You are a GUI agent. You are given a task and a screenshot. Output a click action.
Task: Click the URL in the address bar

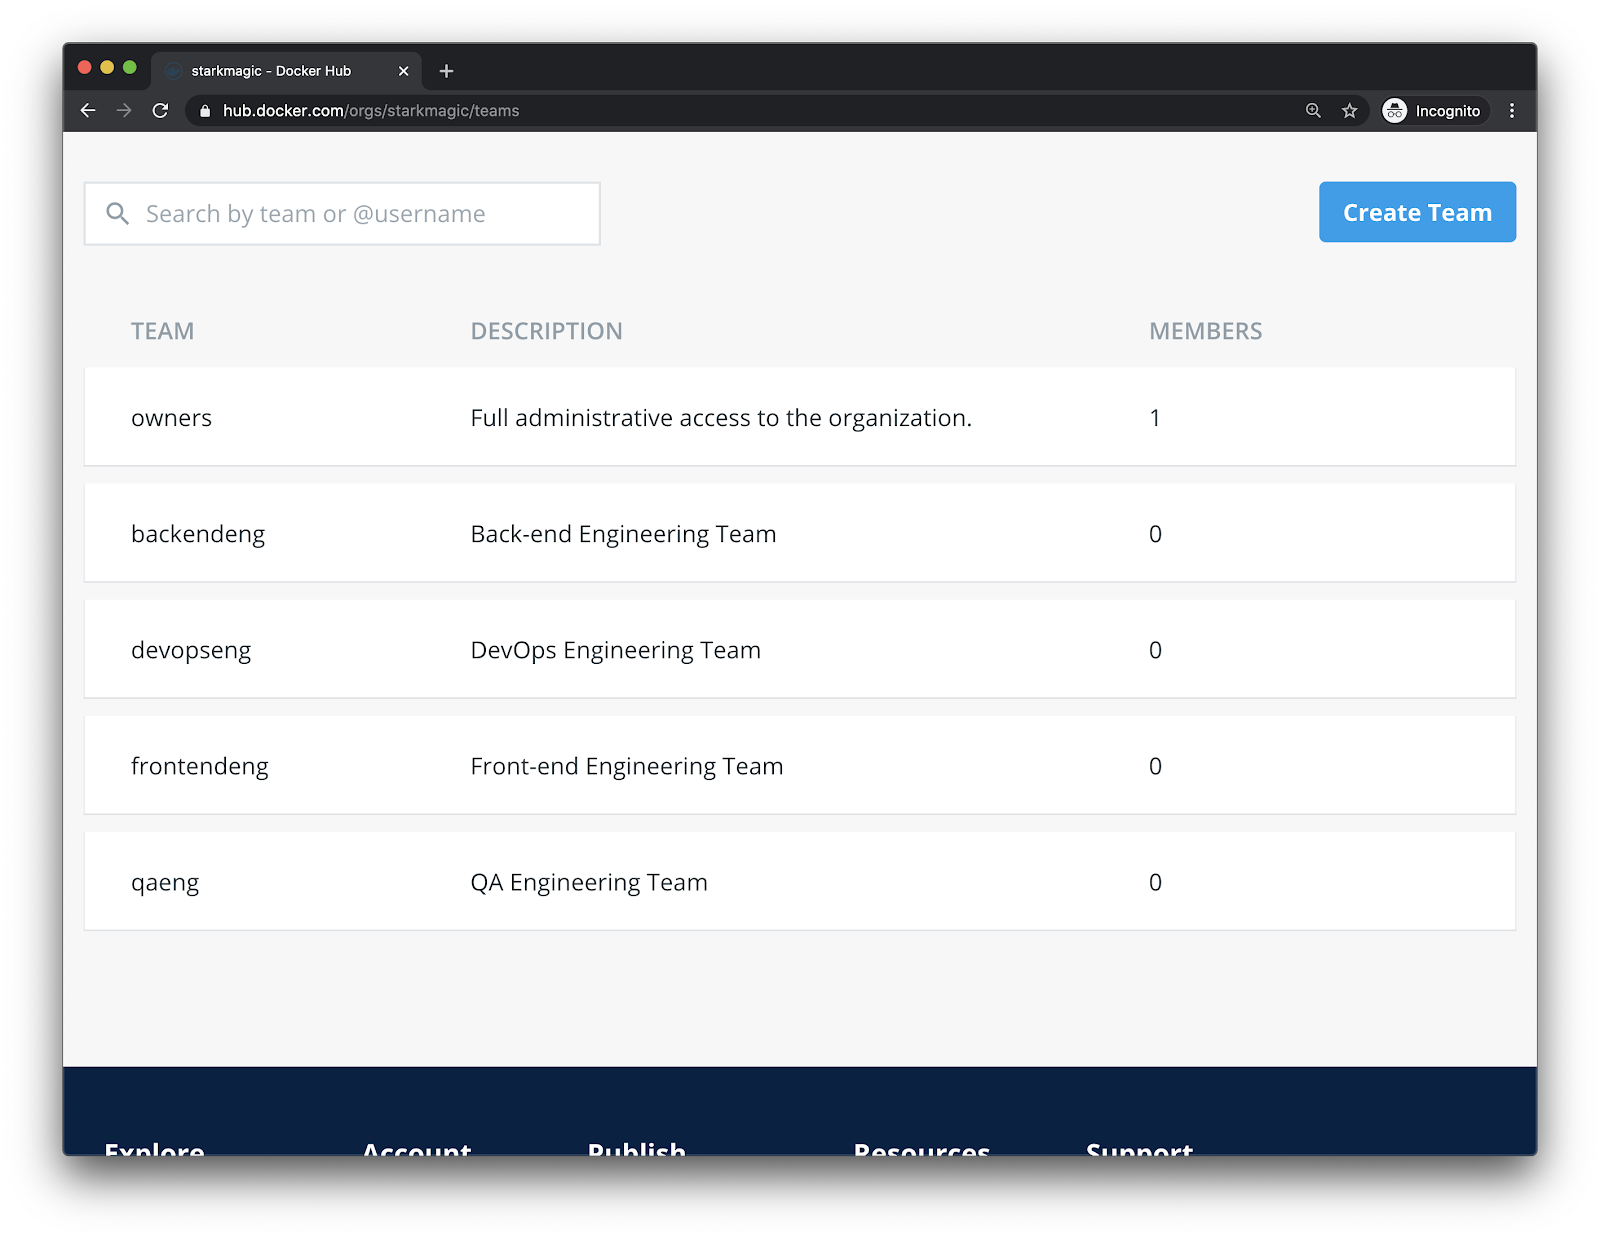coord(371,111)
